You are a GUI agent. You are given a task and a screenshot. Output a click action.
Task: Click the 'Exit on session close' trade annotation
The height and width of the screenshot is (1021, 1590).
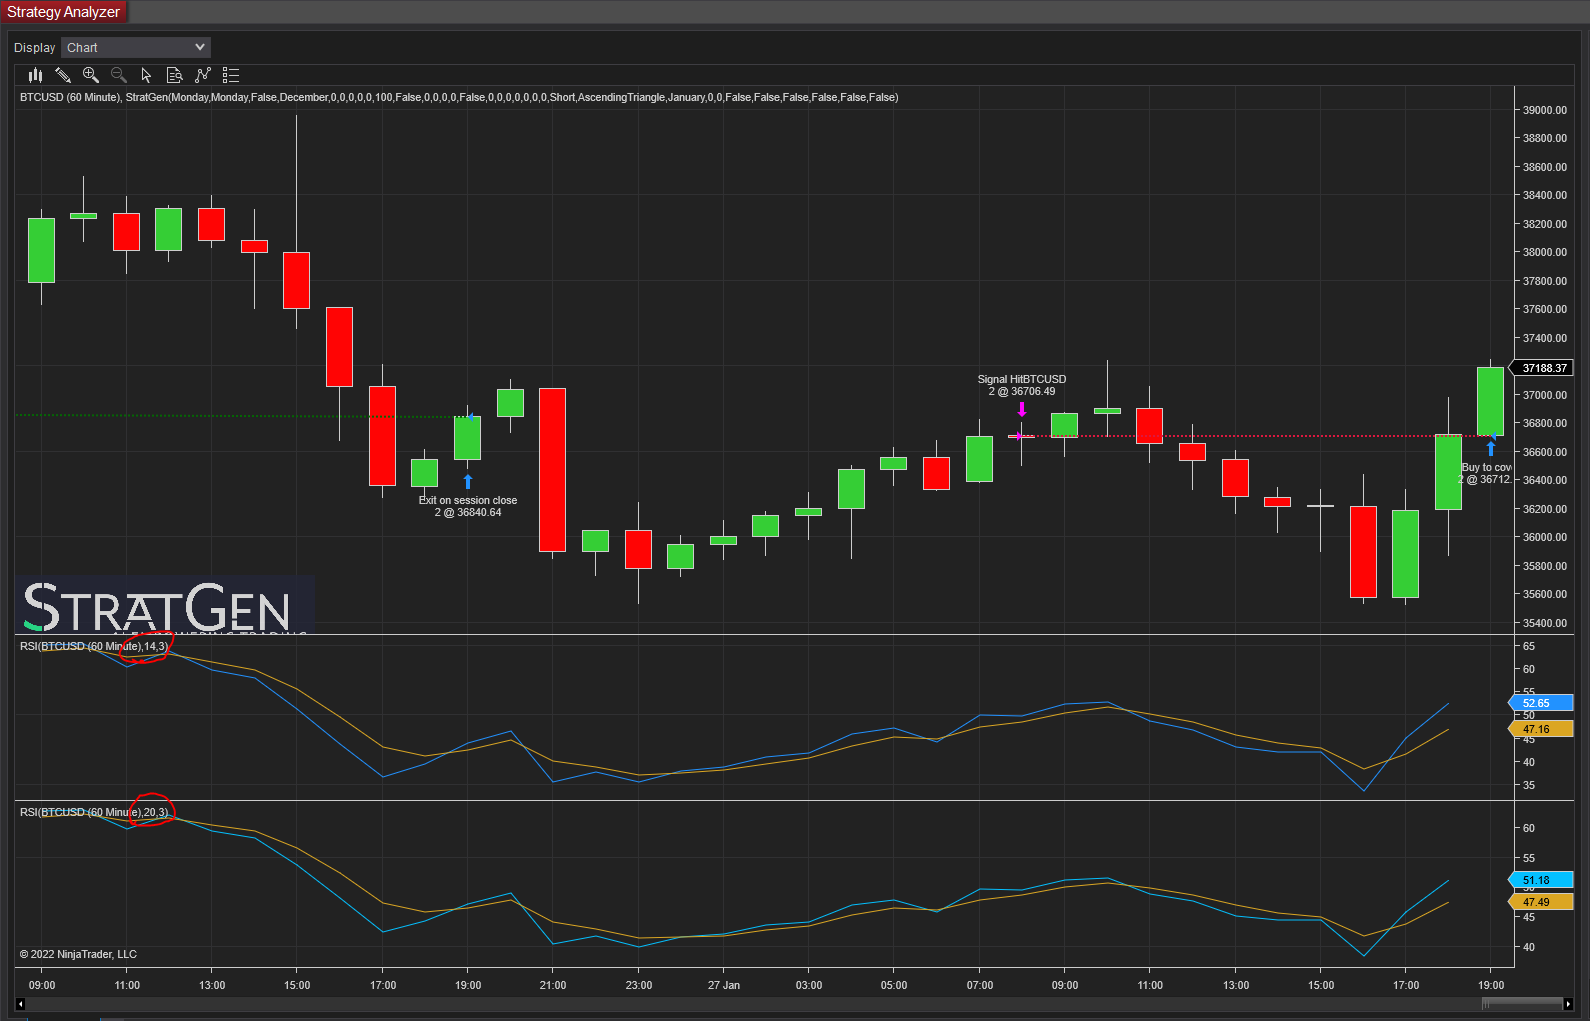pyautogui.click(x=468, y=506)
